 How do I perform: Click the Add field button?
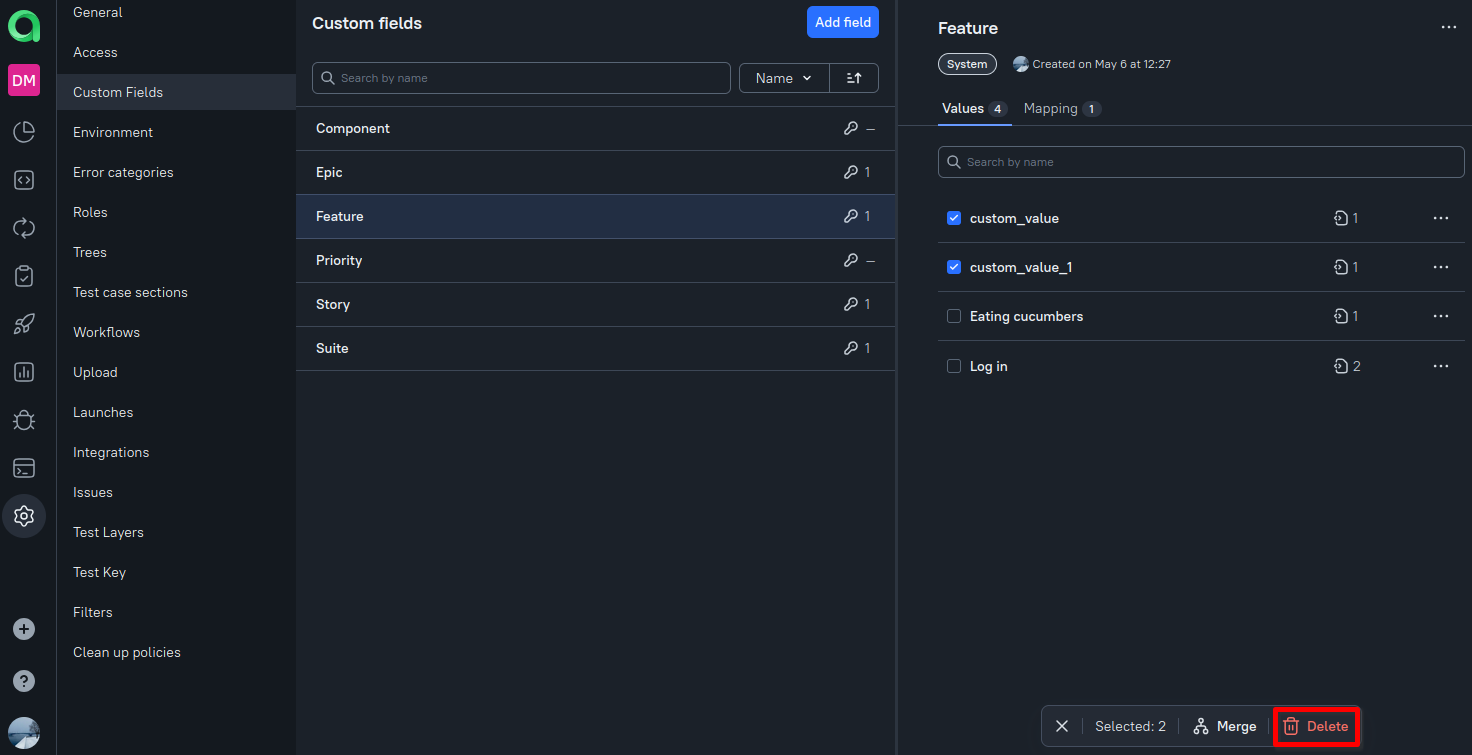click(842, 22)
